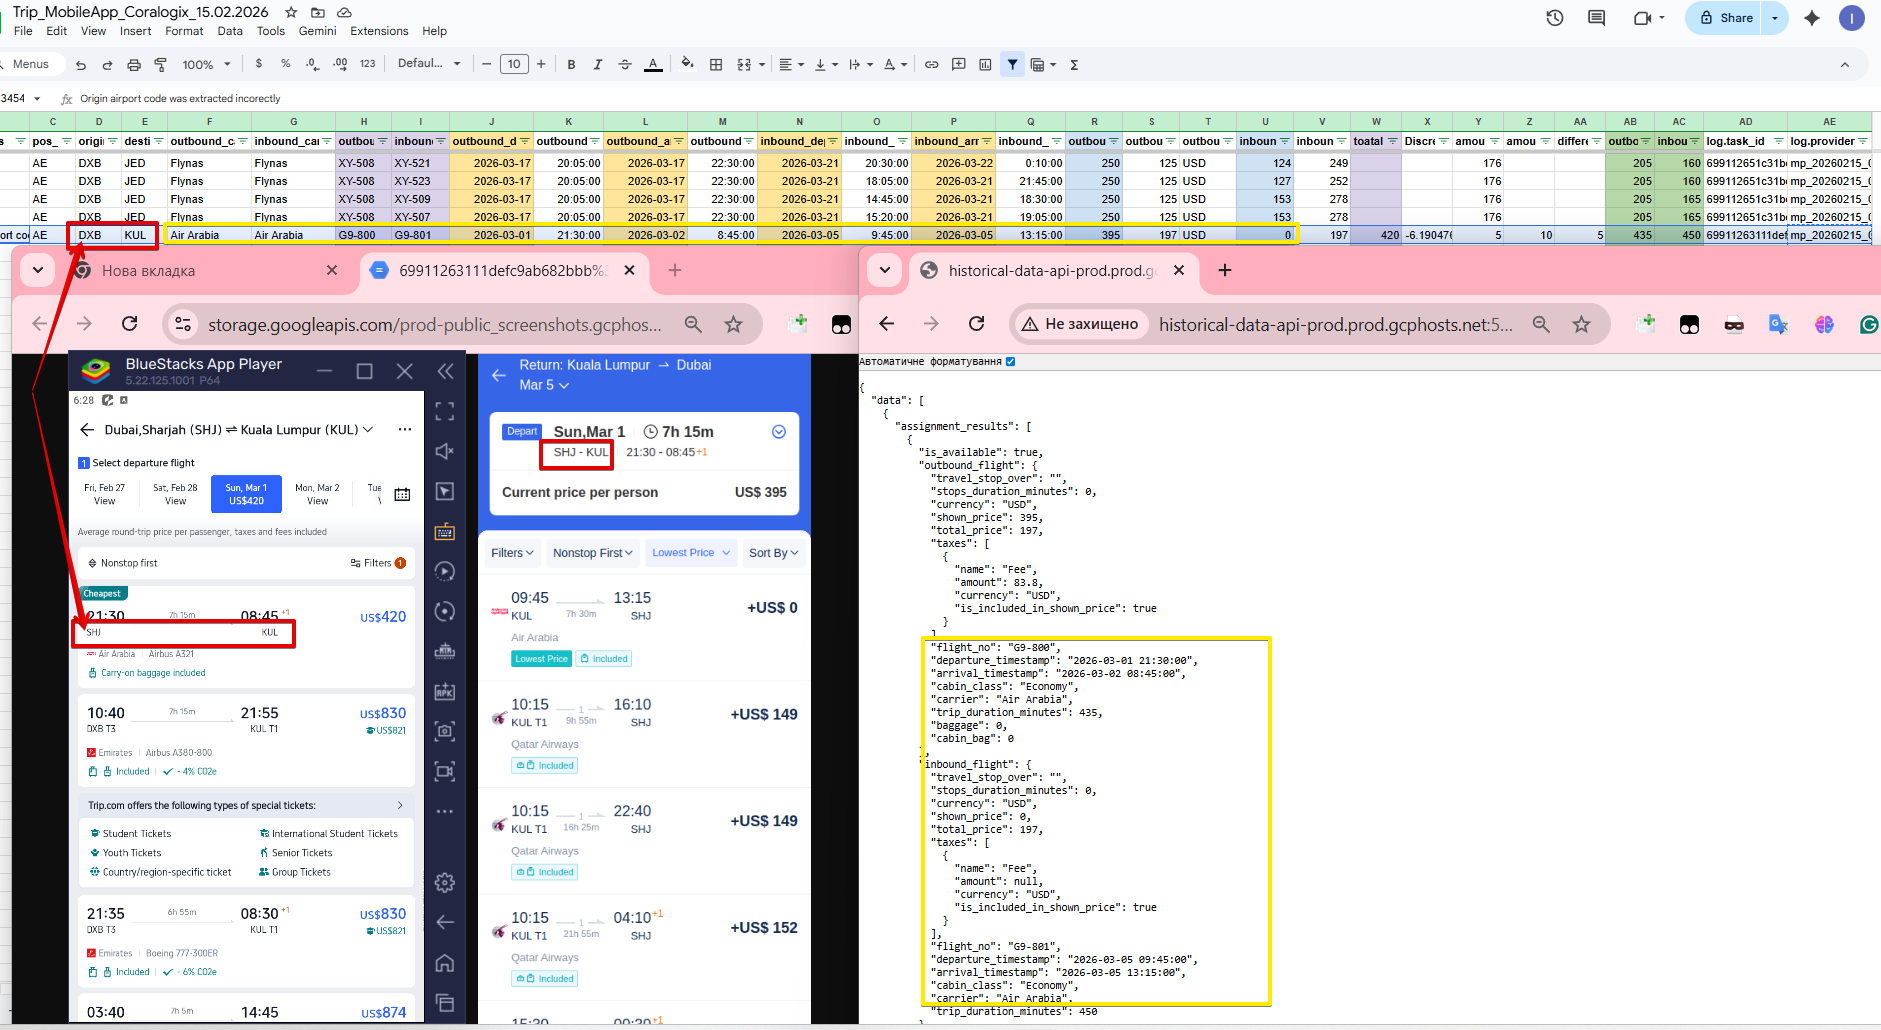
Task: Insert a chart
Action: point(985,65)
